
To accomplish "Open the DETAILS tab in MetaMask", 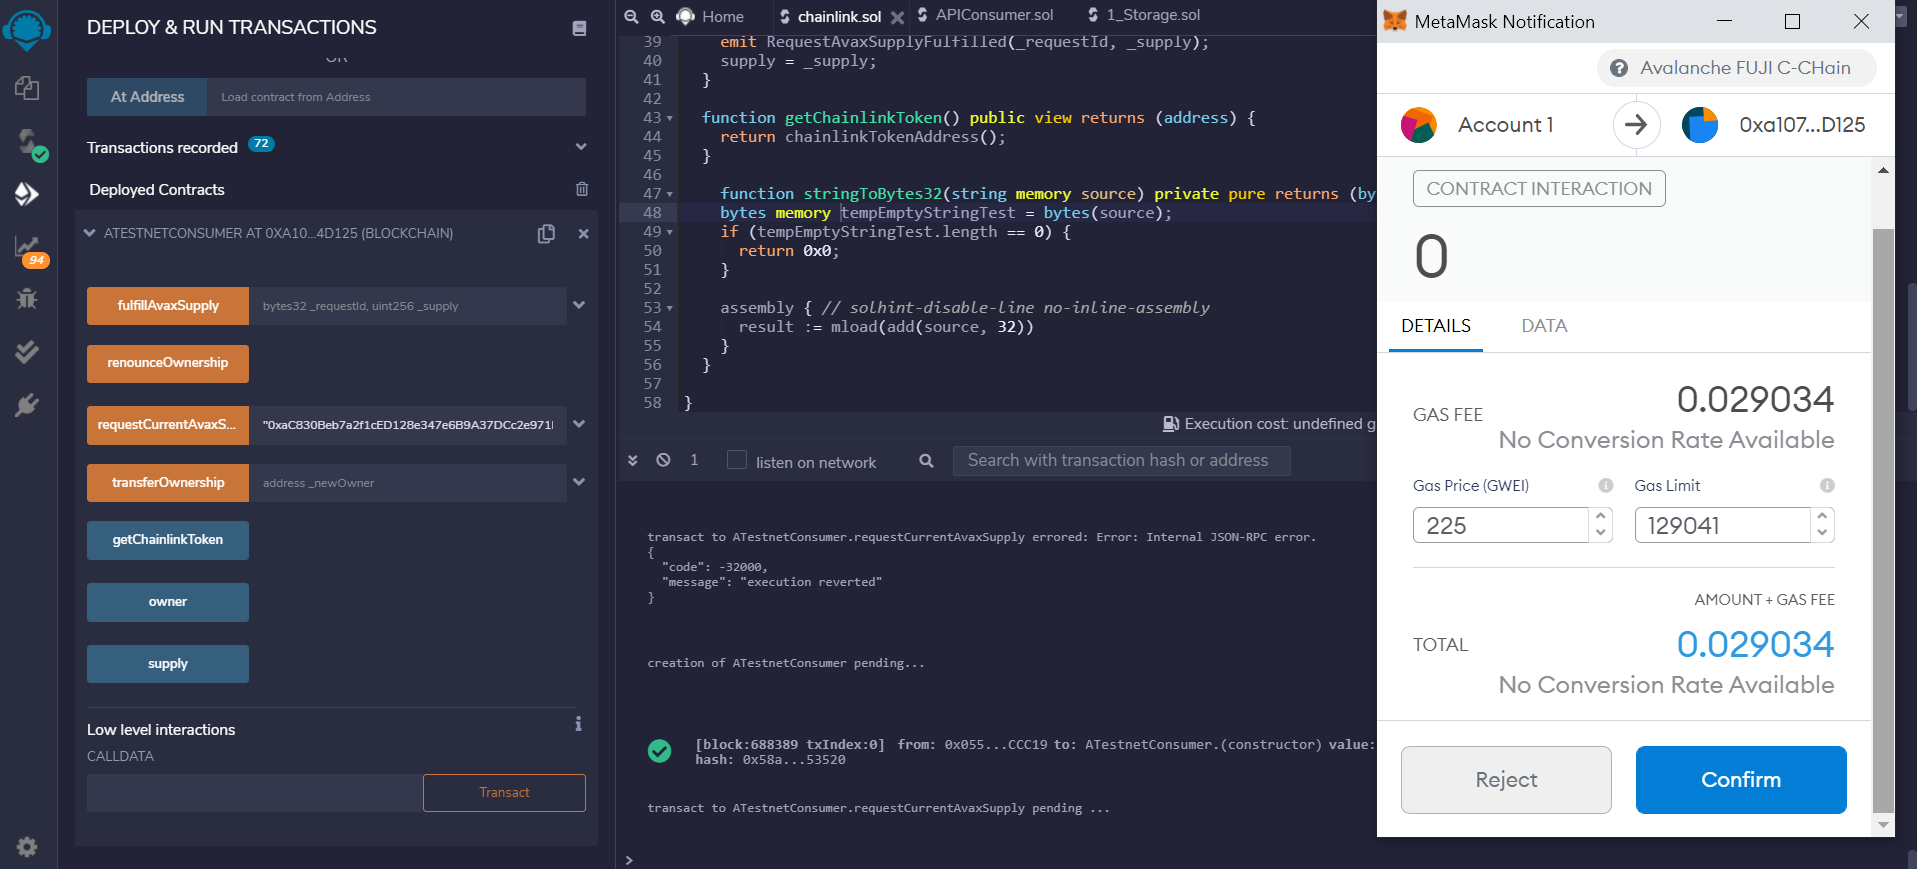I will click(1436, 326).
